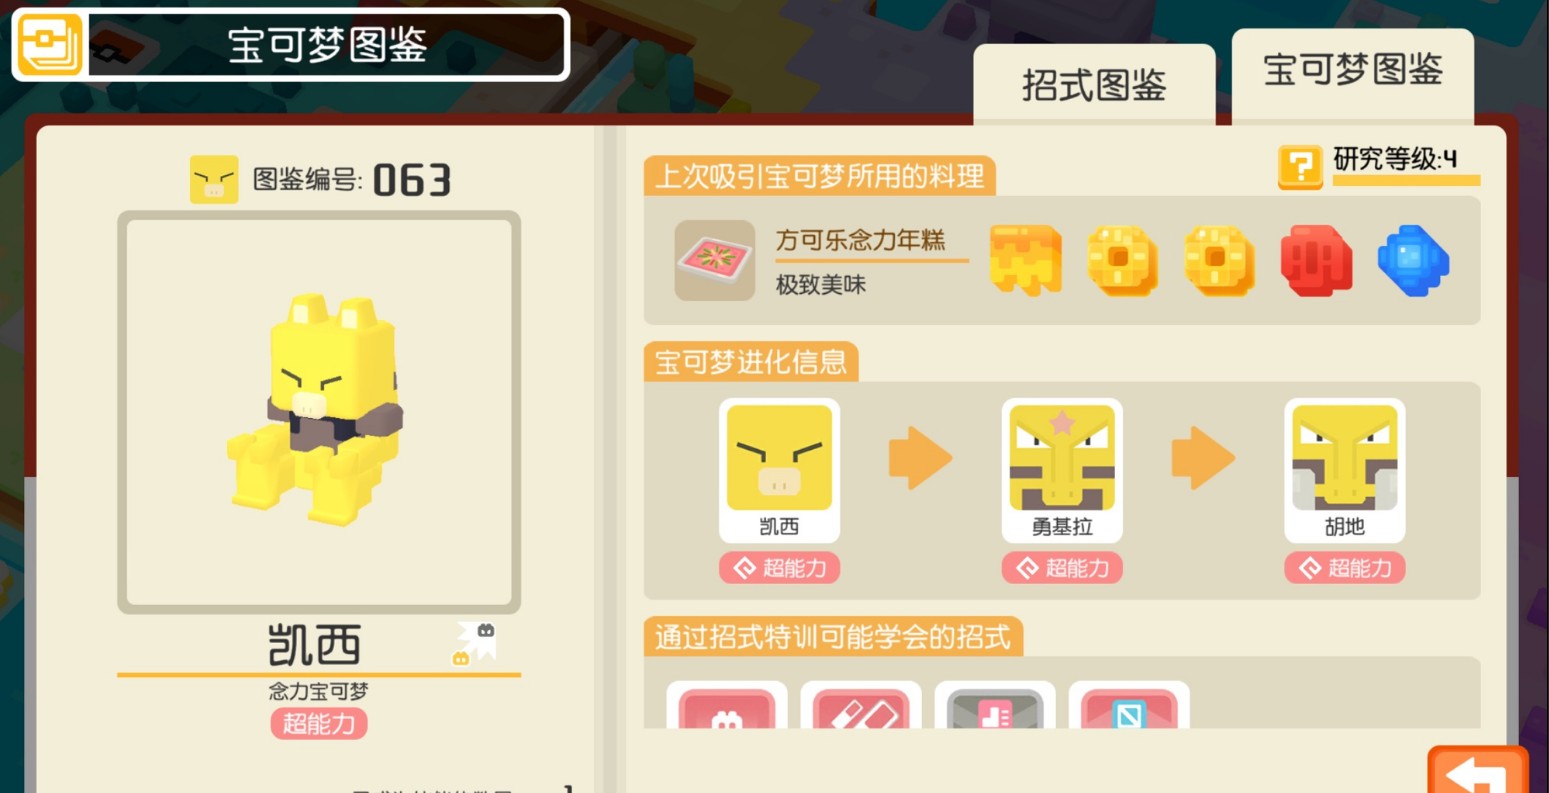Select the 宝可梦图鉴 tab
1549x793 pixels.
pos(1353,72)
